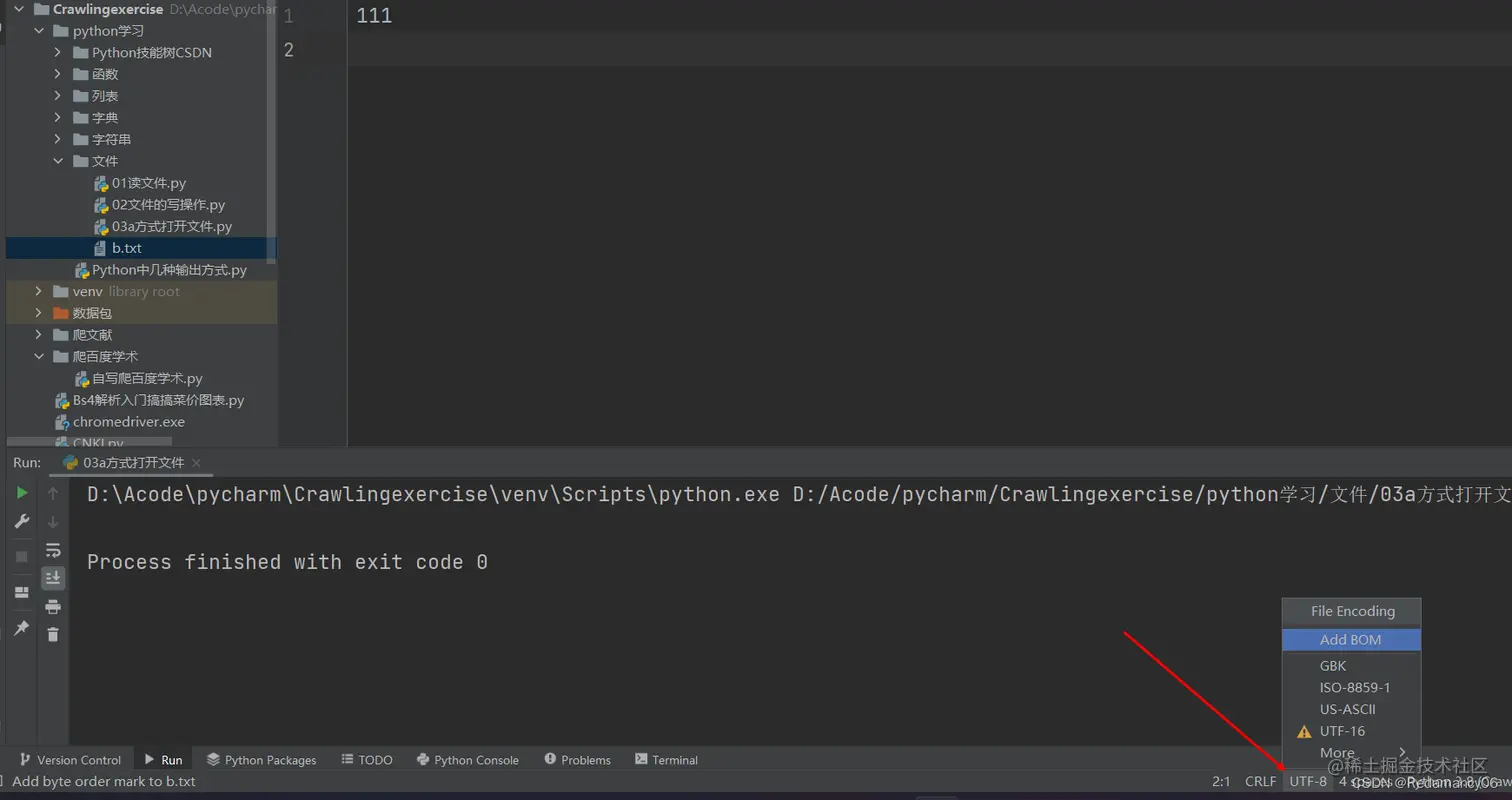Expand the 函数 folder
1512x800 pixels.
[58, 74]
